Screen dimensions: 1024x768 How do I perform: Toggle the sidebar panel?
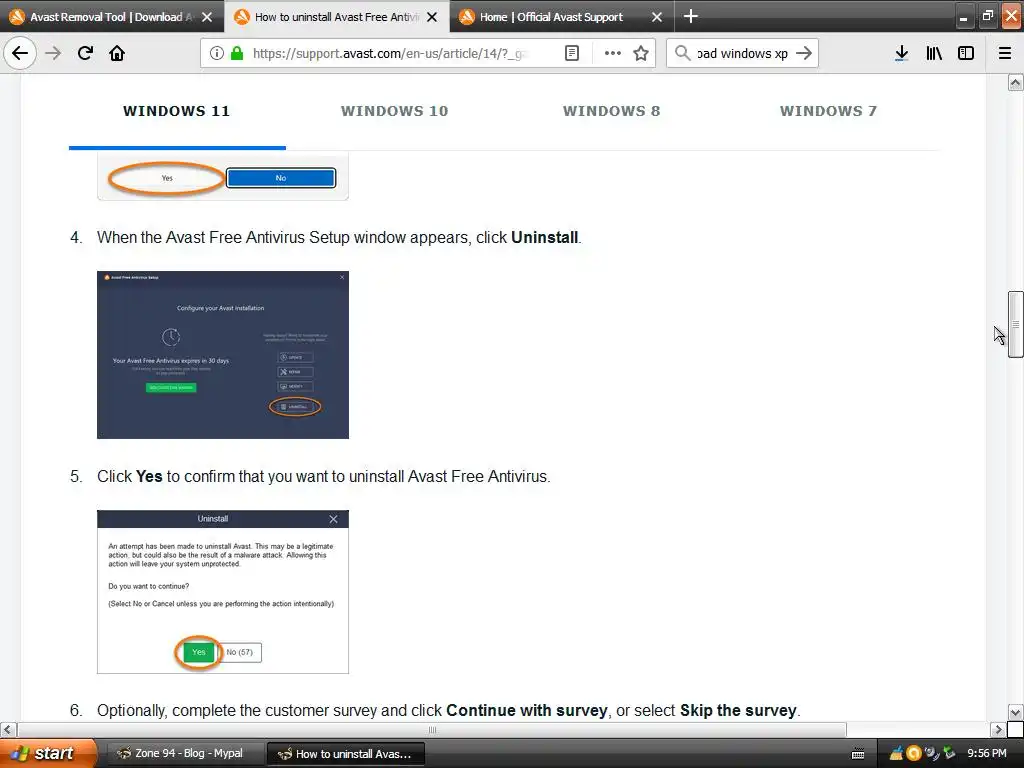pos(966,53)
